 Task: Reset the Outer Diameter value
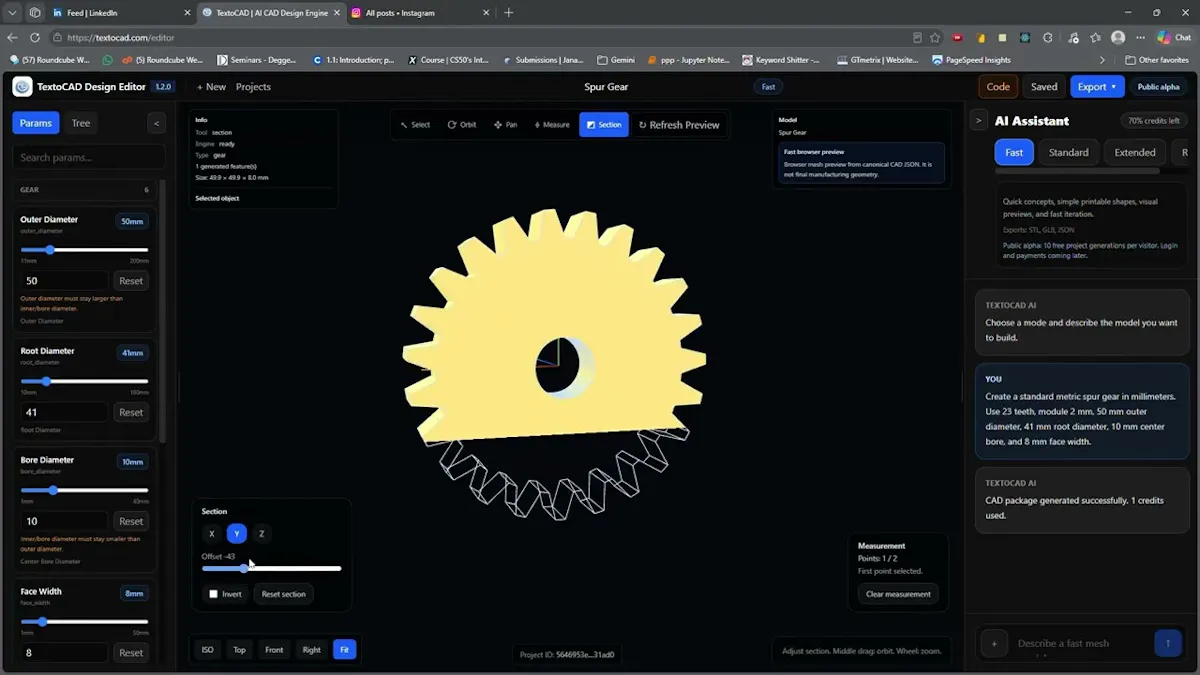point(131,281)
